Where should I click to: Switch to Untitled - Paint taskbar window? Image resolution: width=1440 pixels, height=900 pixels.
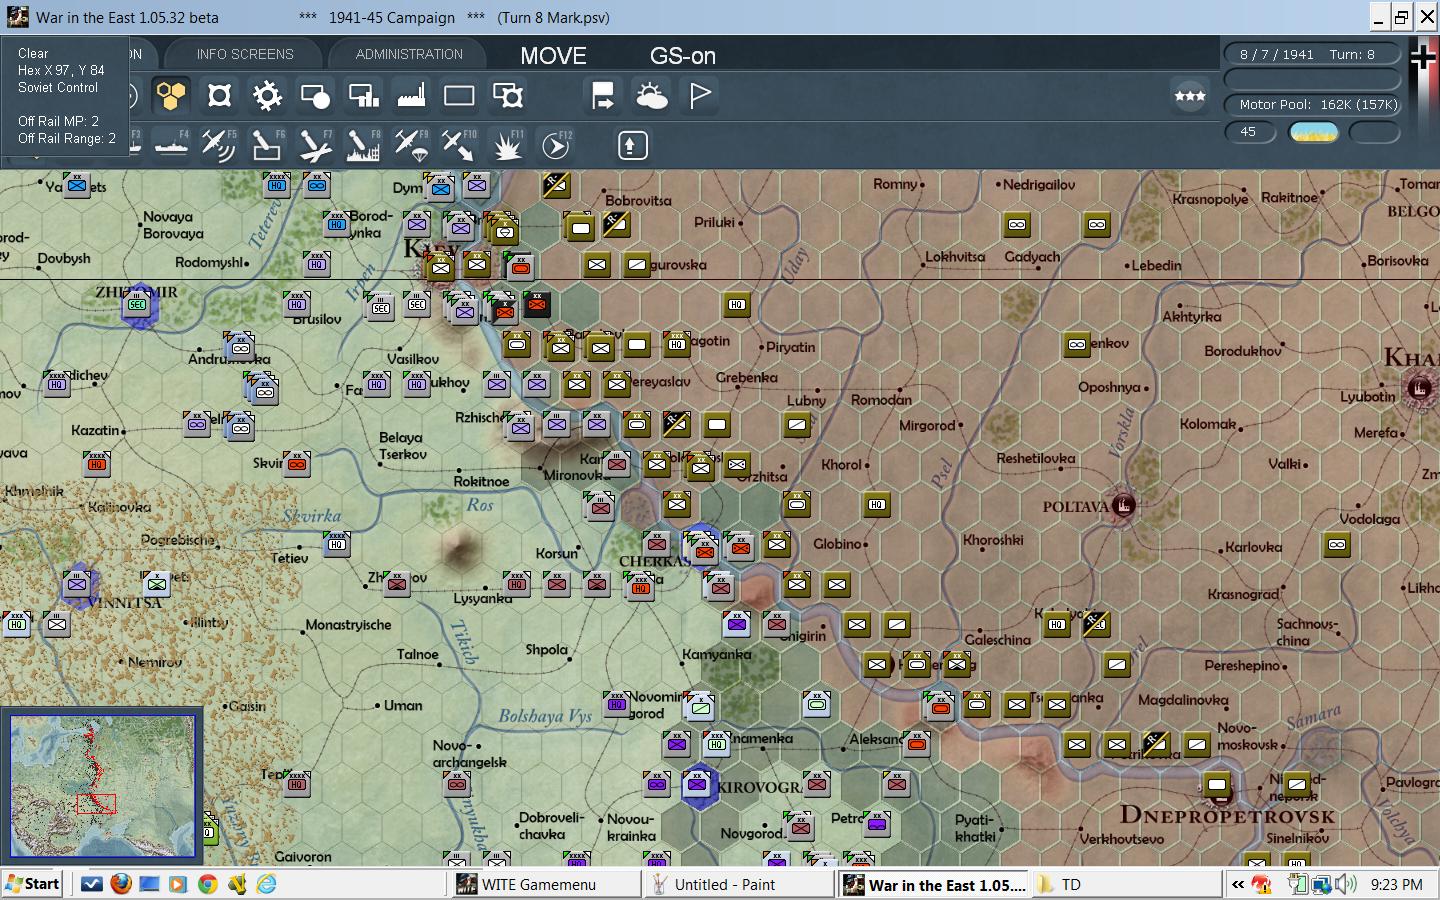pyautogui.click(x=739, y=884)
